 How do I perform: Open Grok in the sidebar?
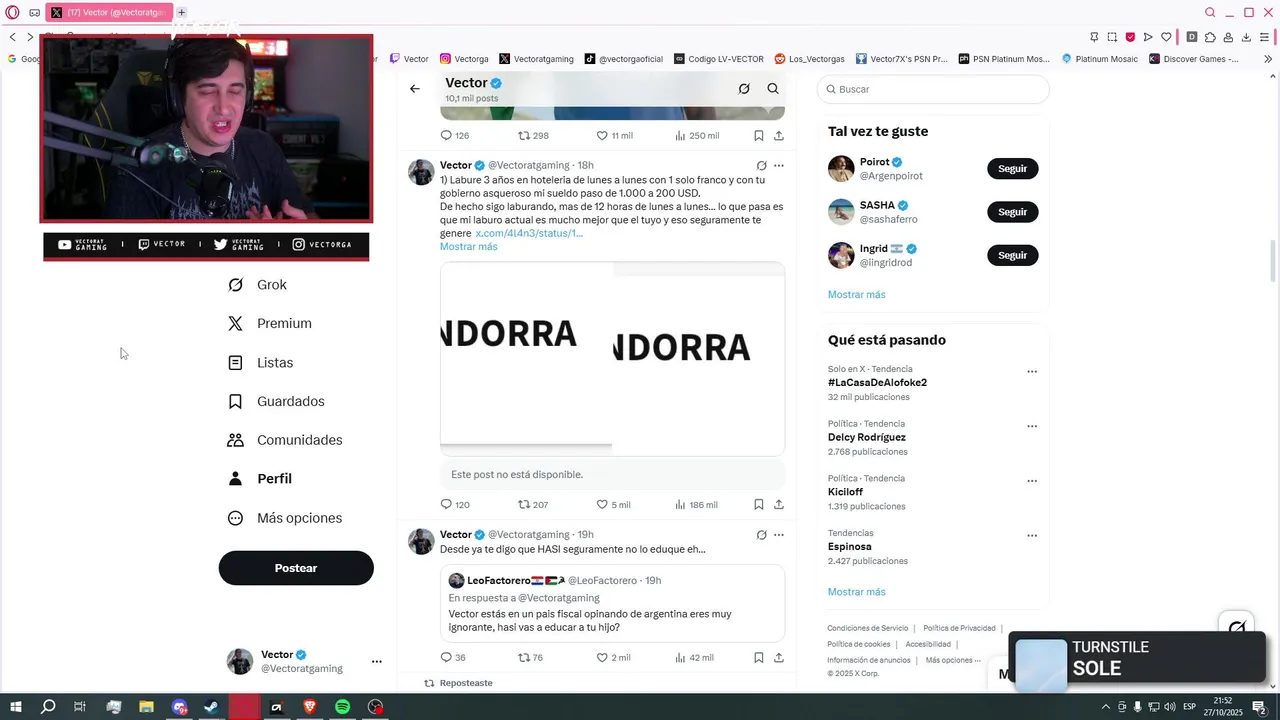pos(258,285)
